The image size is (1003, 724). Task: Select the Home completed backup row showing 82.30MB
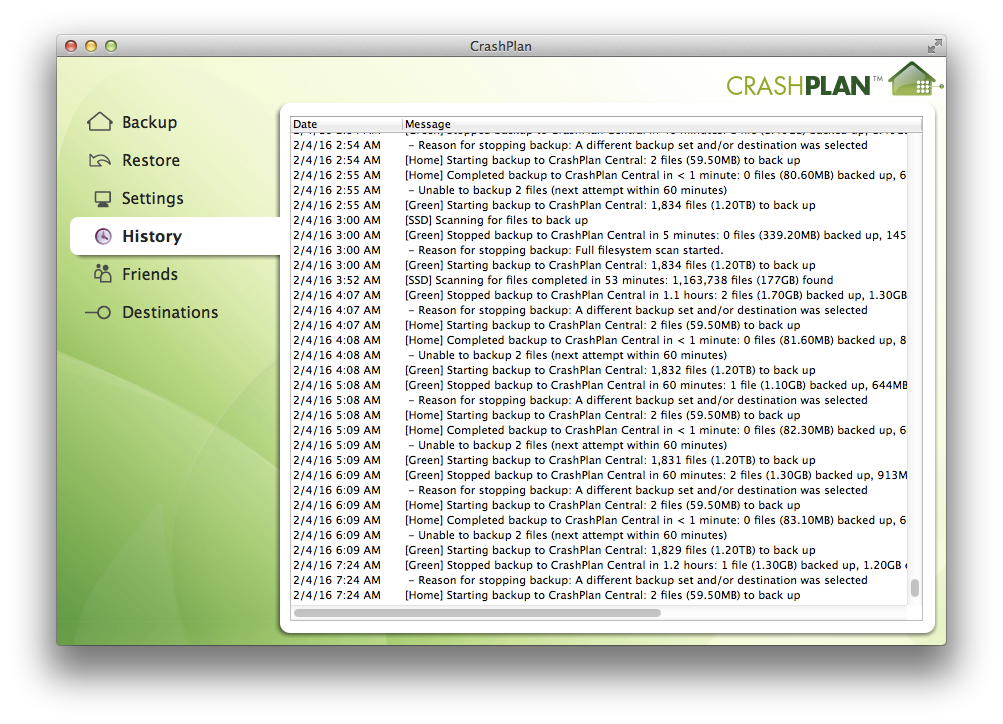click(x=599, y=430)
